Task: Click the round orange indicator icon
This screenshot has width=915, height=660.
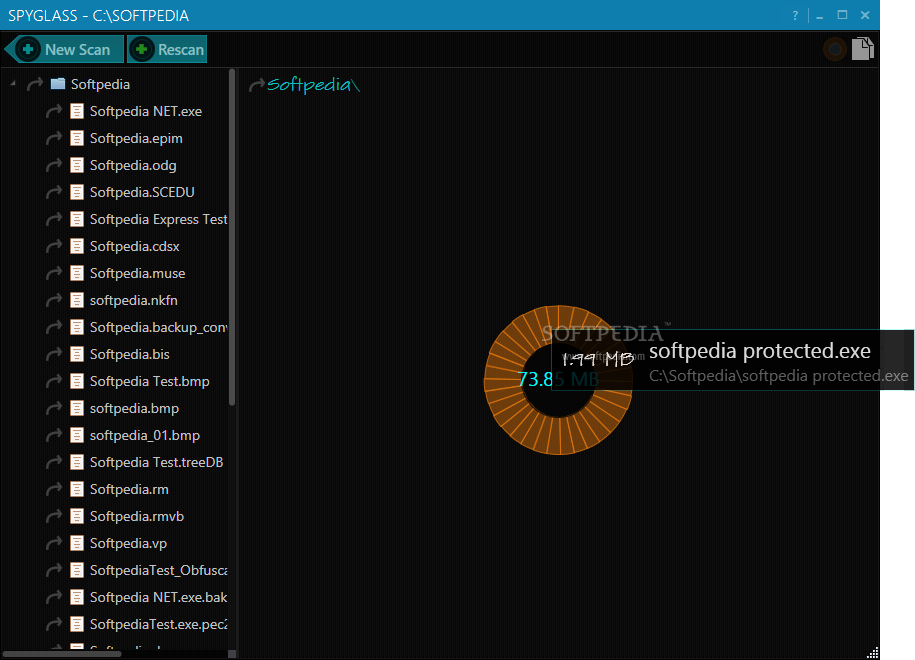Action: coord(835,50)
